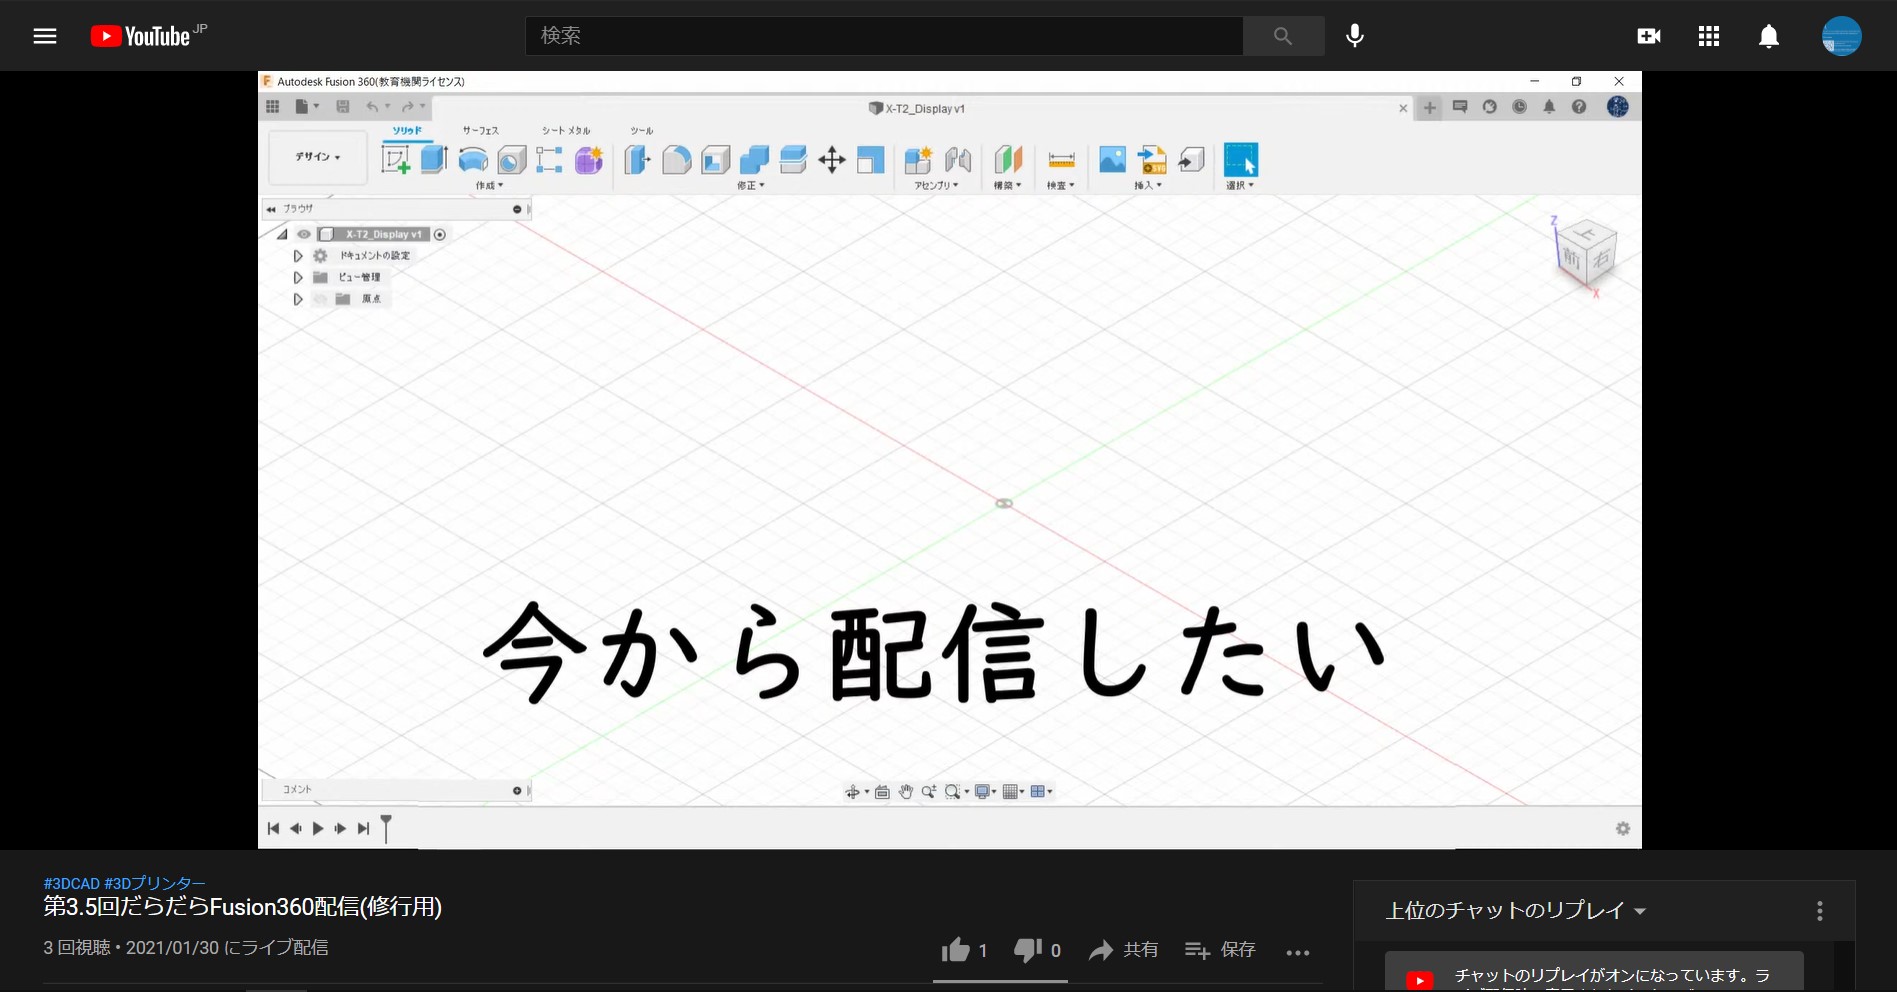Open the three-dot more actions menu

(1298, 952)
